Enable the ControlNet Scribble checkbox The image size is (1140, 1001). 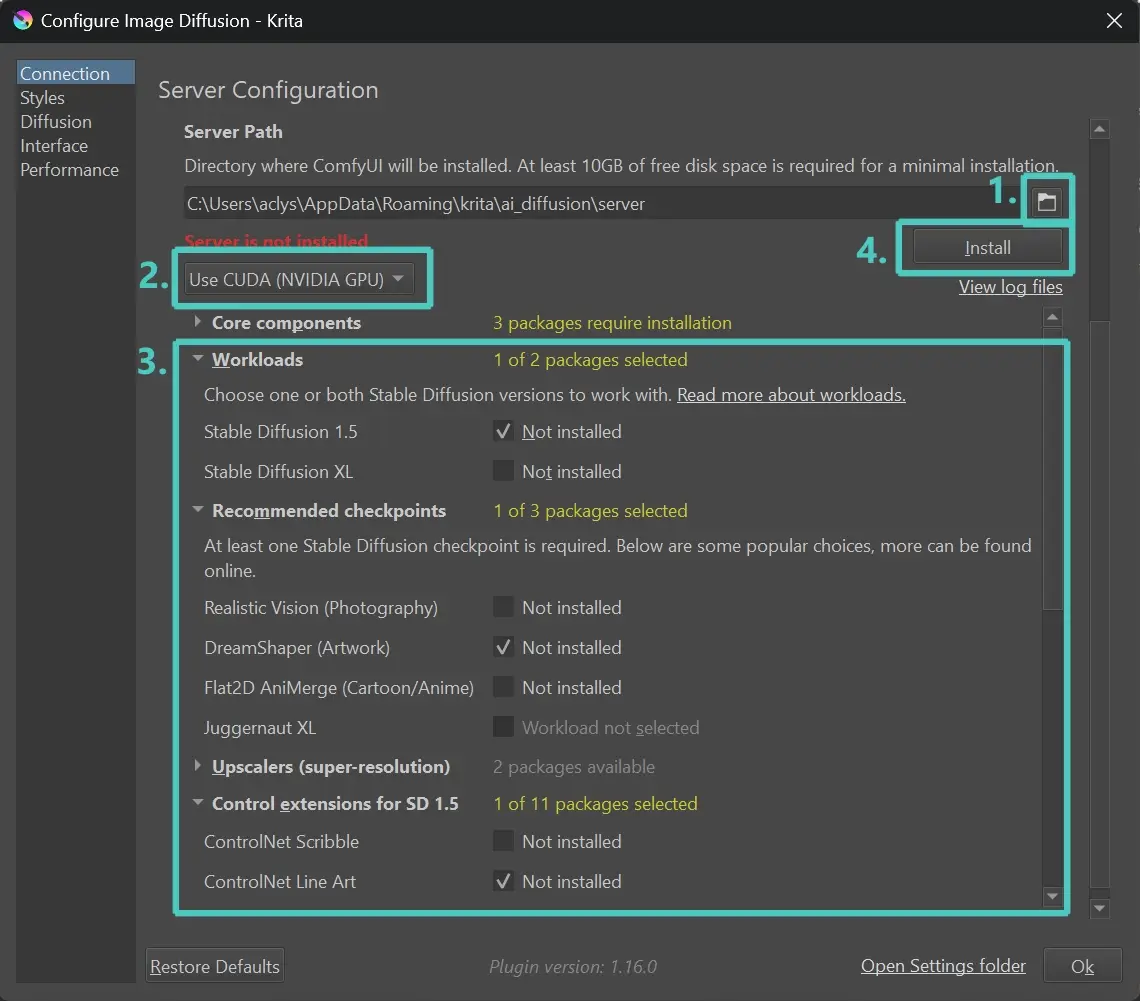tap(503, 841)
